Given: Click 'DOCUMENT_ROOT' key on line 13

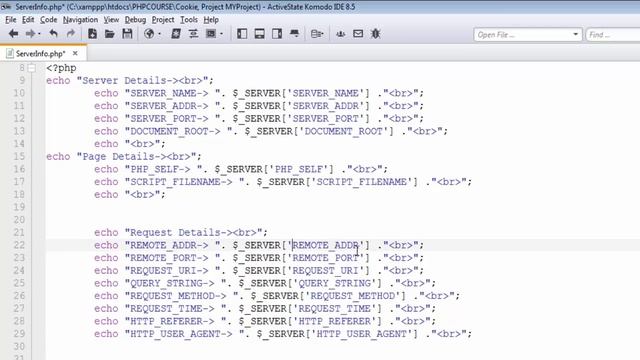Looking at the screenshot, I should (x=344, y=131).
